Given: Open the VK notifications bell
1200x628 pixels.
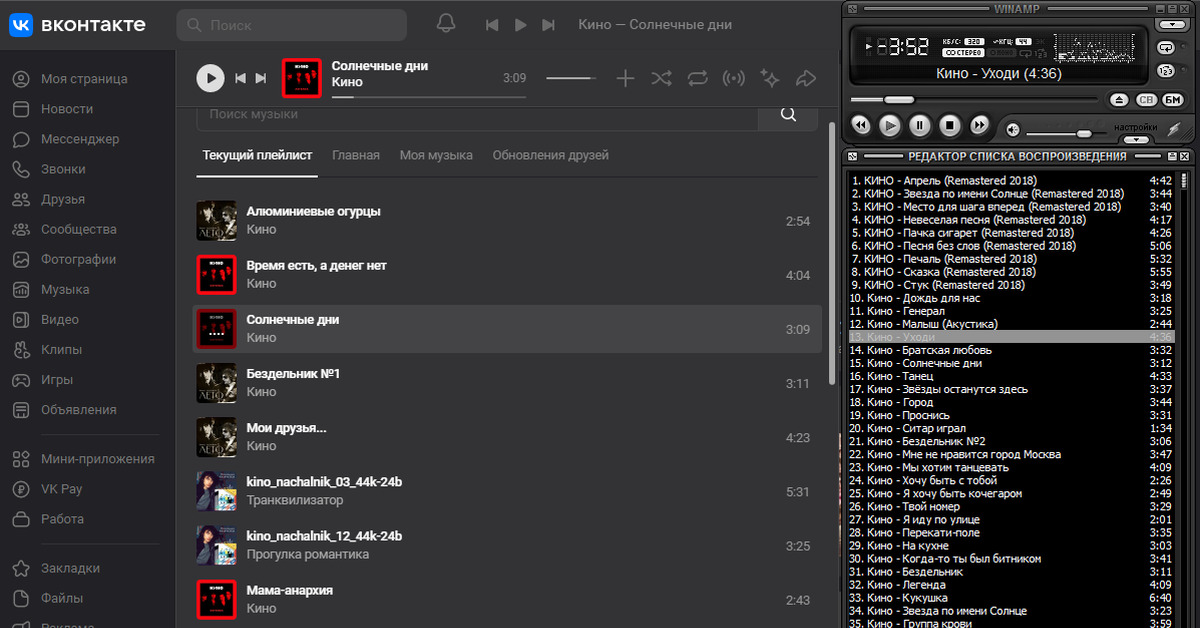Looking at the screenshot, I should coord(446,24).
